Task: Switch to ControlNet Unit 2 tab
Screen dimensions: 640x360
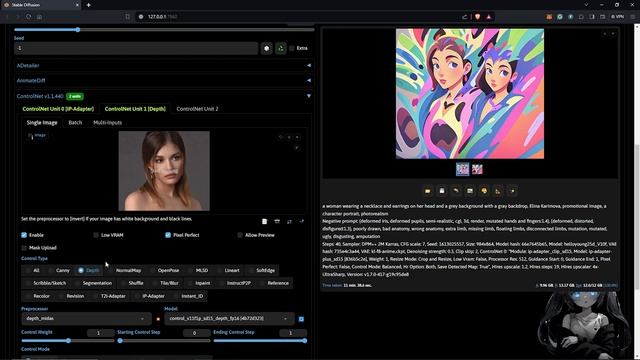Action: pyautogui.click(x=197, y=109)
